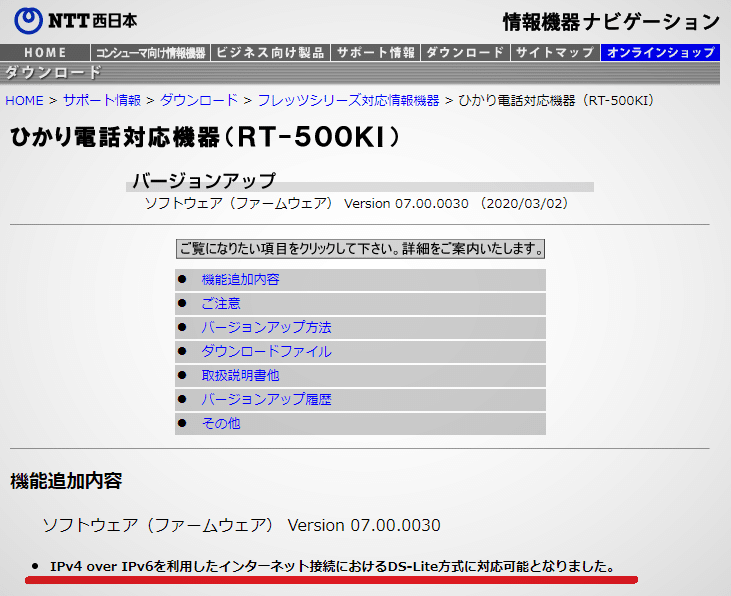Jump to その他 section link

tap(221, 423)
